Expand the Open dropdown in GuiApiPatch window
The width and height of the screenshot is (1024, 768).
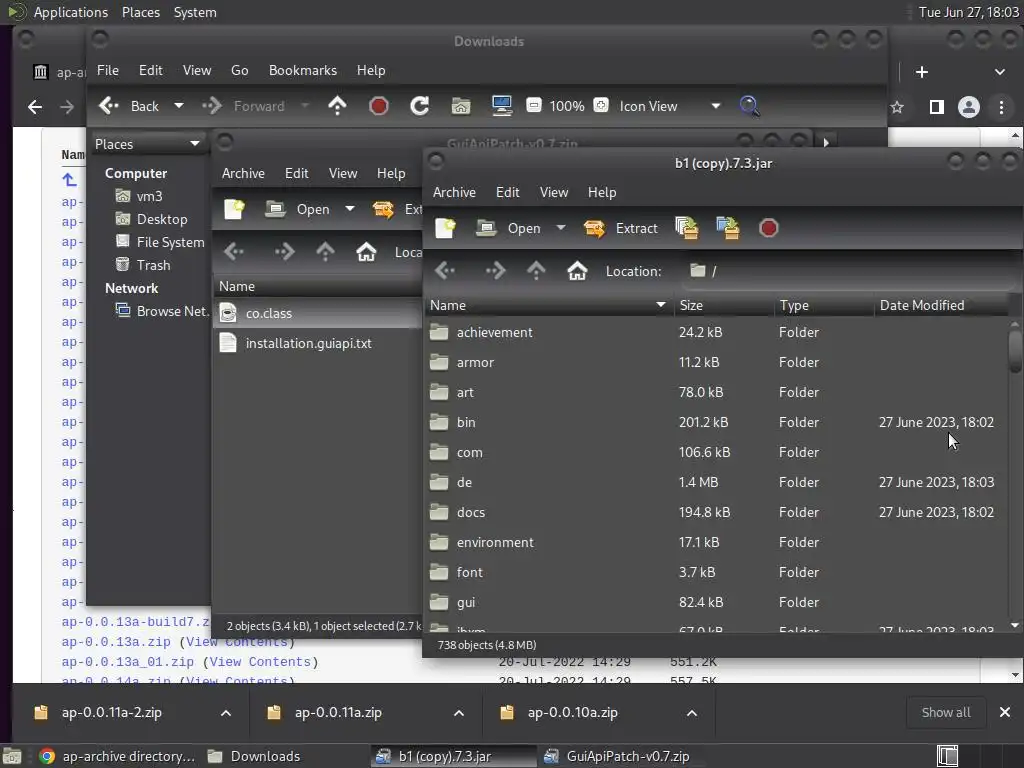point(349,209)
